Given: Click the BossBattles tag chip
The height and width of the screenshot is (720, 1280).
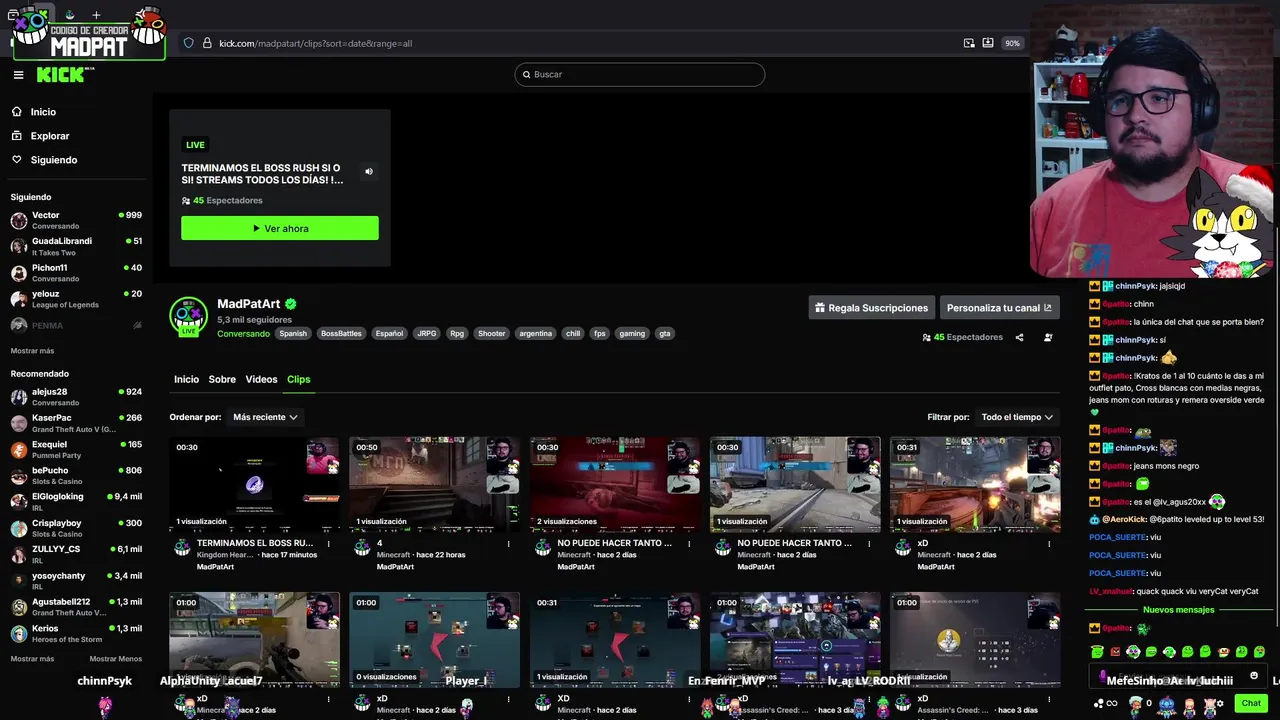Looking at the screenshot, I should pos(341,334).
